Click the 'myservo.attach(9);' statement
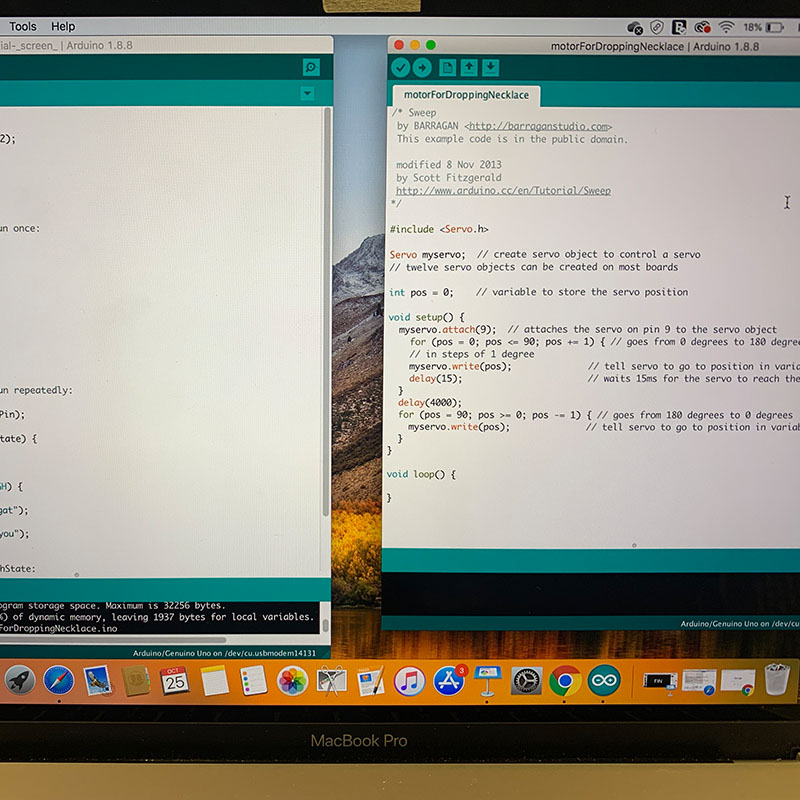The width and height of the screenshot is (800, 800). click(x=447, y=330)
